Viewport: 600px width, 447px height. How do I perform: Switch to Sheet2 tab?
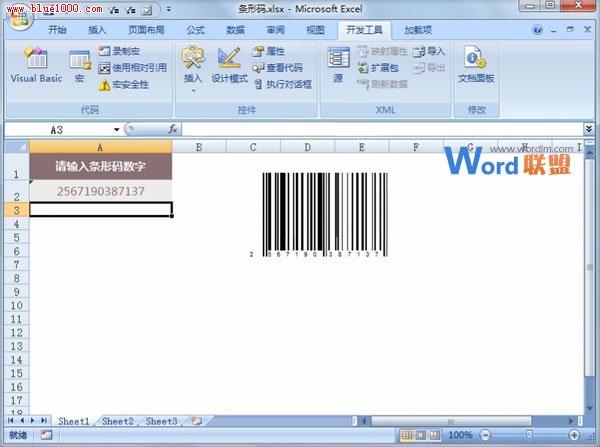pos(118,421)
